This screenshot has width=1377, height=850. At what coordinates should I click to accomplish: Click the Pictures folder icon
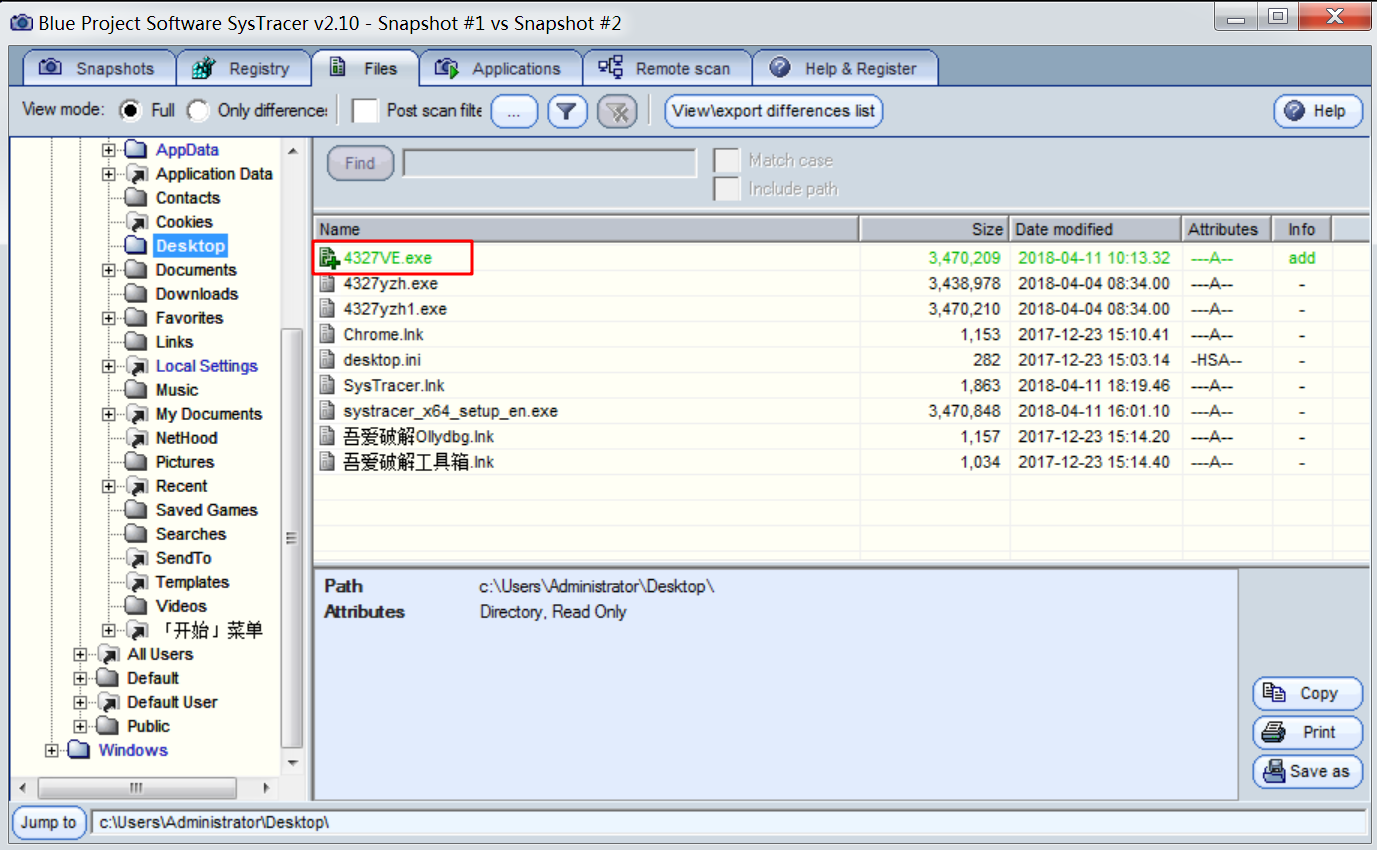pyautogui.click(x=137, y=462)
